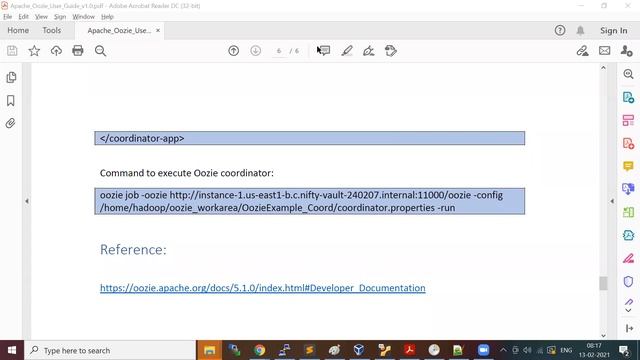Go to previous page using up arrow
The height and width of the screenshot is (360, 640).
coord(233,51)
